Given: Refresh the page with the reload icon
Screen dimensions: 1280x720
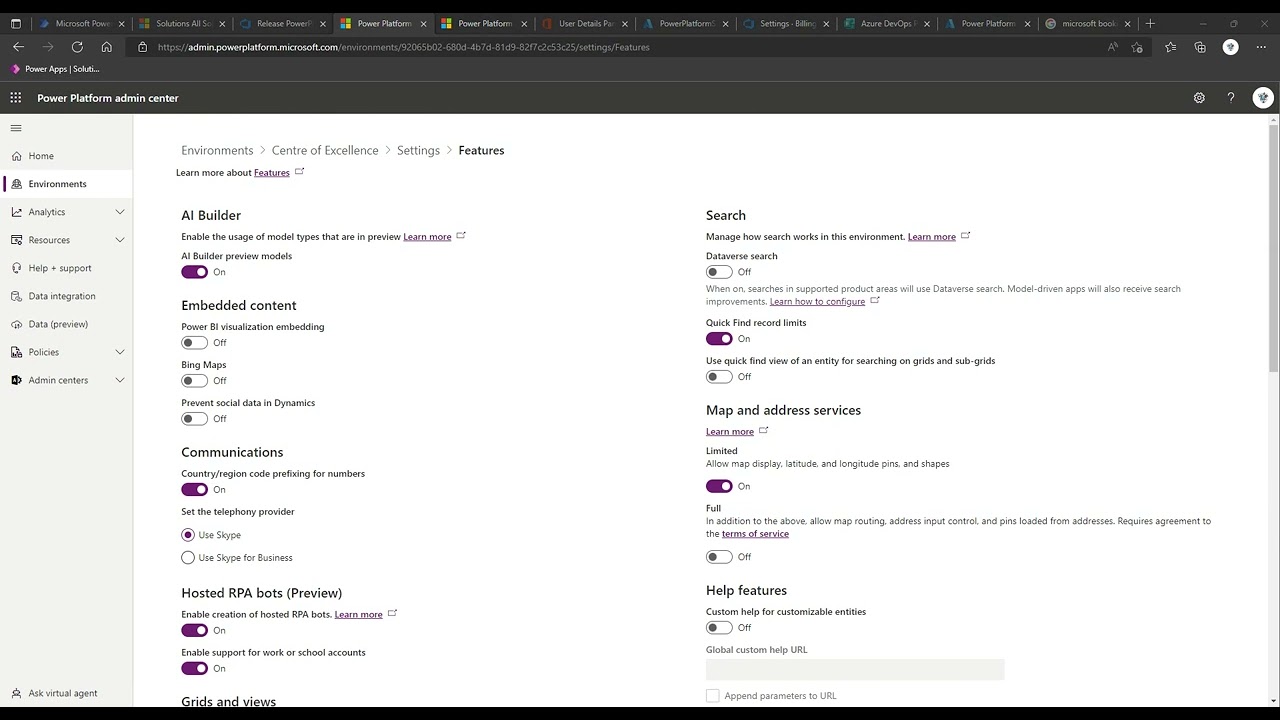Looking at the screenshot, I should pos(77,47).
